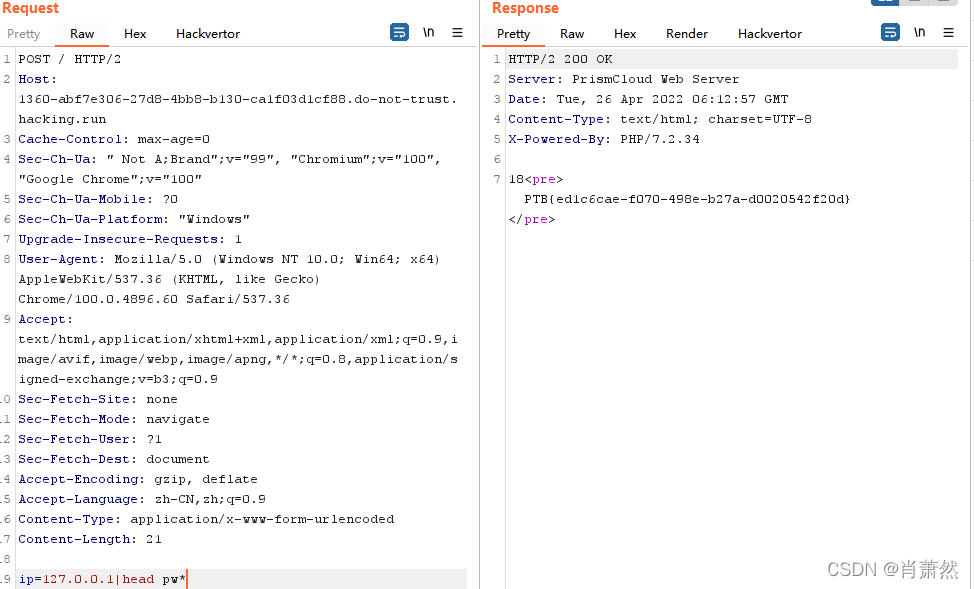Click the 'Request' panel title

(x=30, y=8)
